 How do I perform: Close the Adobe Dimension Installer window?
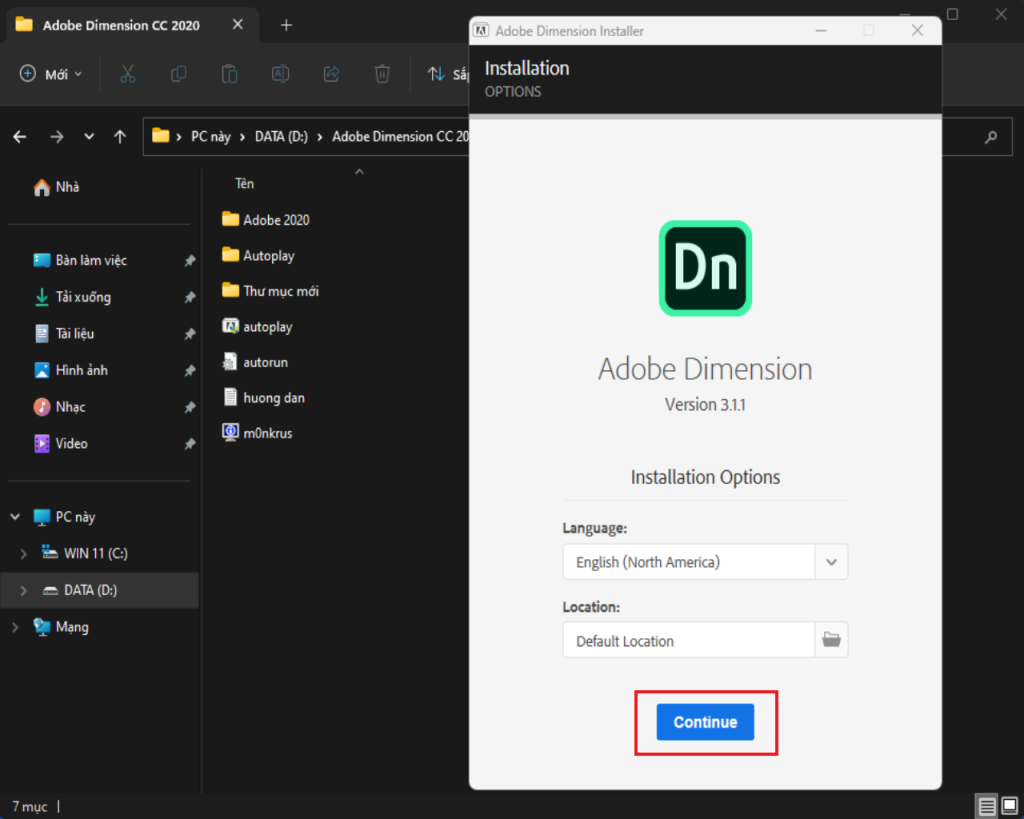coord(917,31)
